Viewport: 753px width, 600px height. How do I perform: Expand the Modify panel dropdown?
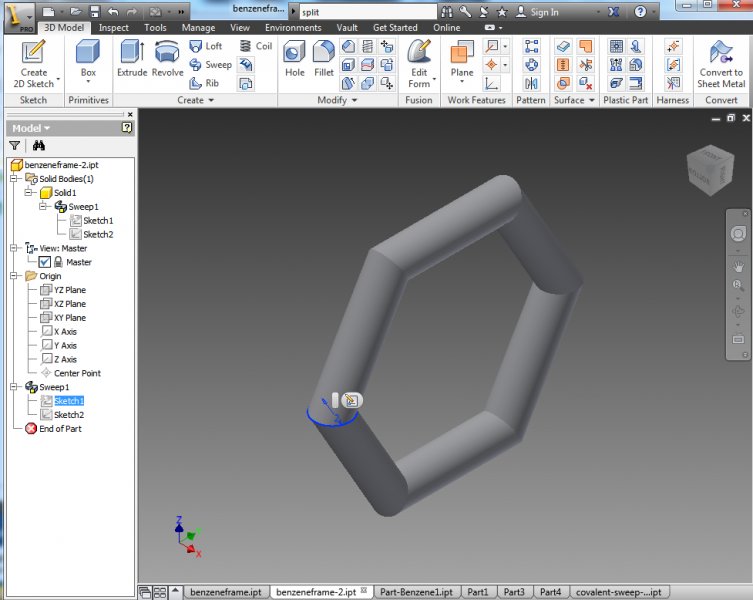(353, 100)
